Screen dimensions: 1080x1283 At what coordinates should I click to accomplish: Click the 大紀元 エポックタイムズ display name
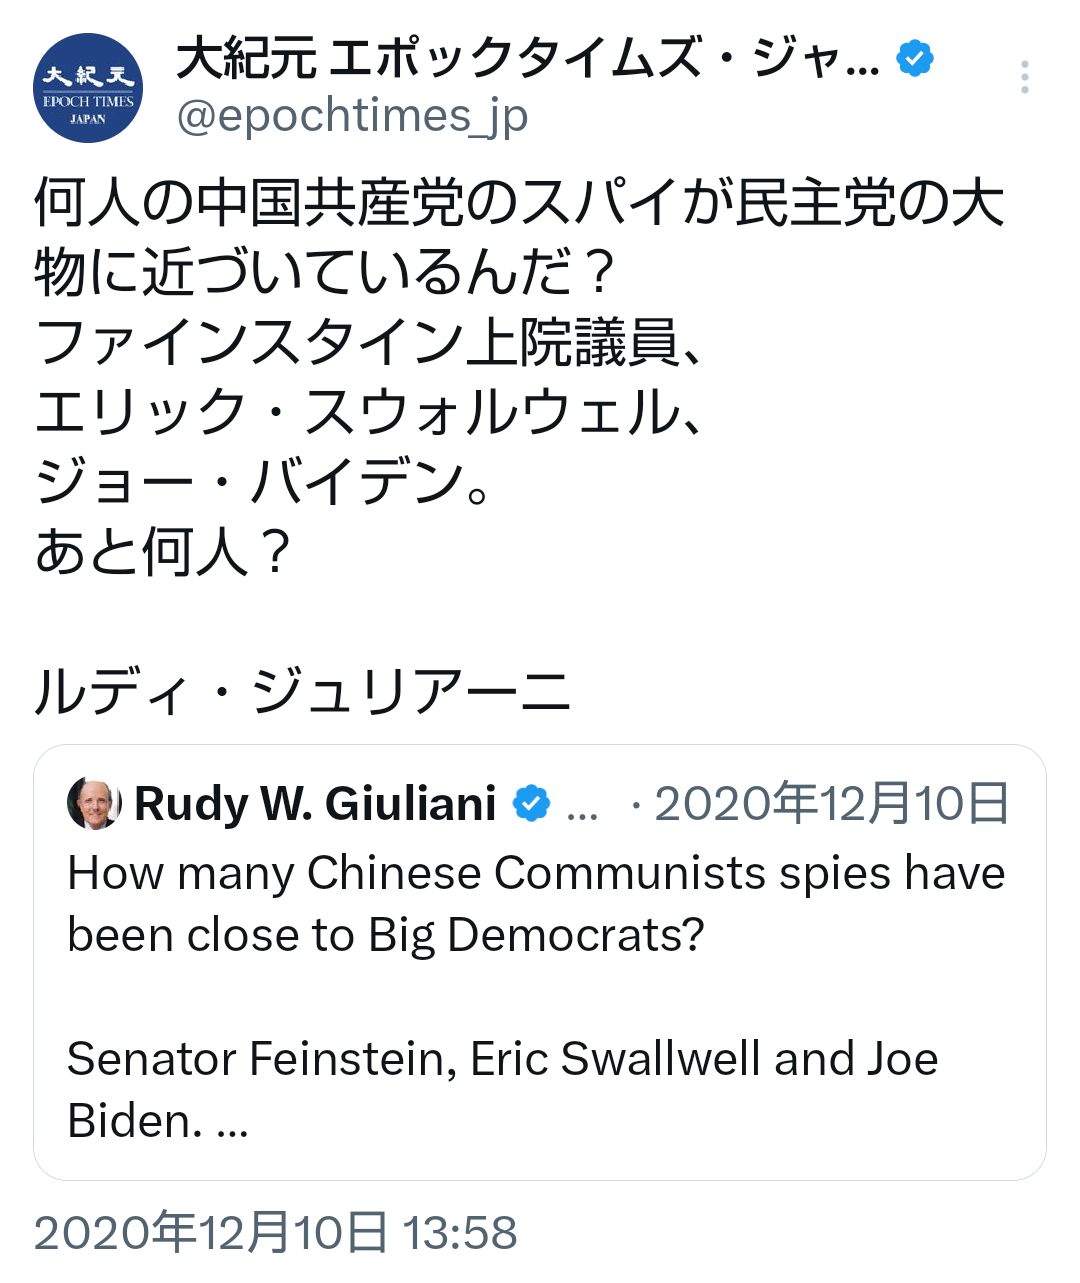coord(527,59)
